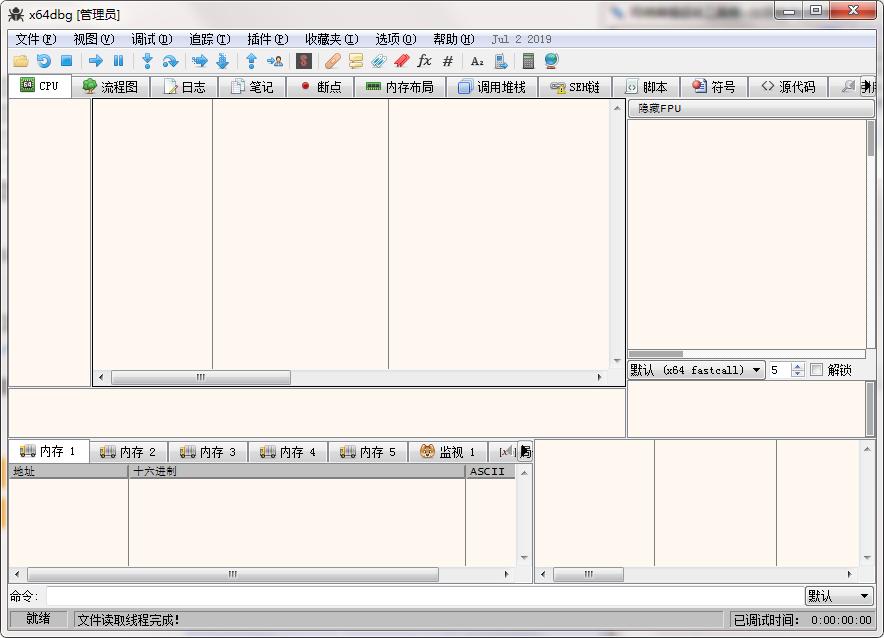Viewport: 884px width, 638px height.
Task: Open the patches bandage icon
Action: (332, 61)
